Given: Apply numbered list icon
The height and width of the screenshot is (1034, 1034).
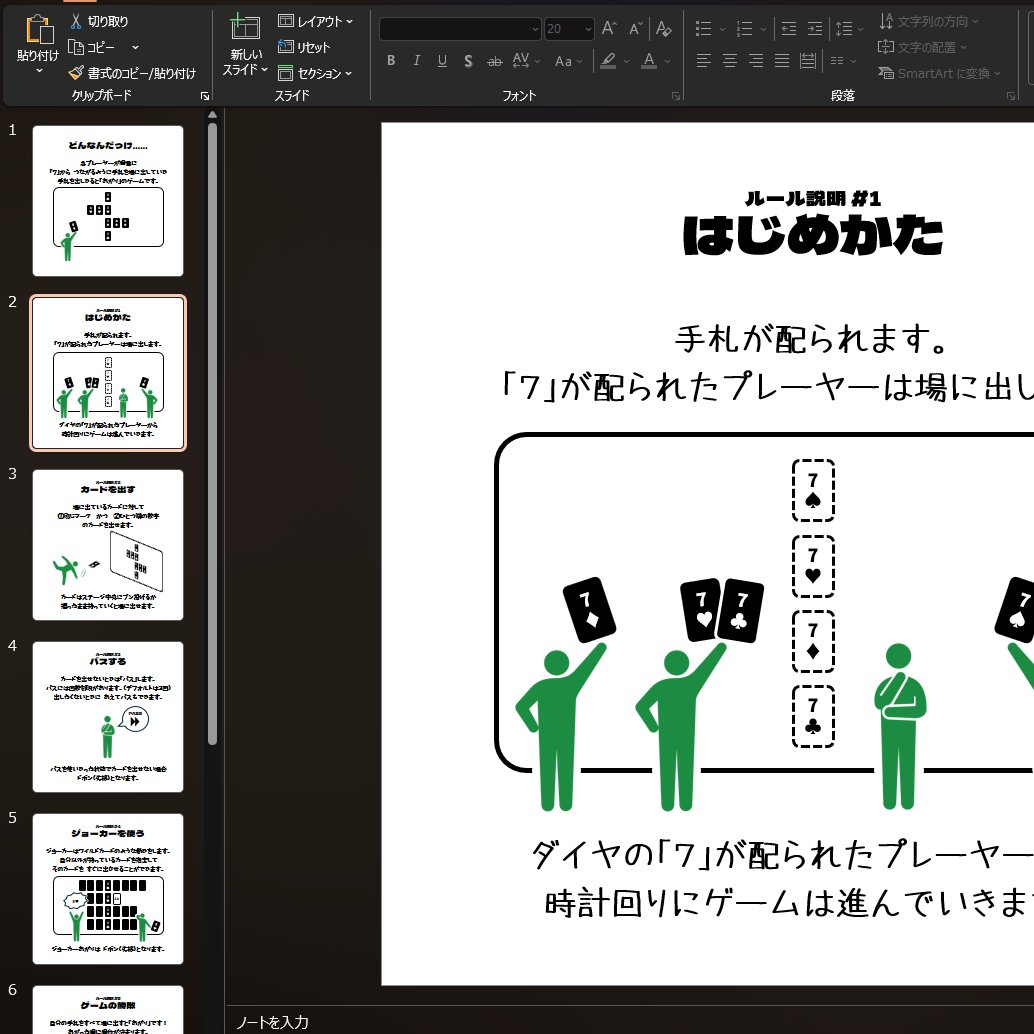Looking at the screenshot, I should [x=745, y=28].
